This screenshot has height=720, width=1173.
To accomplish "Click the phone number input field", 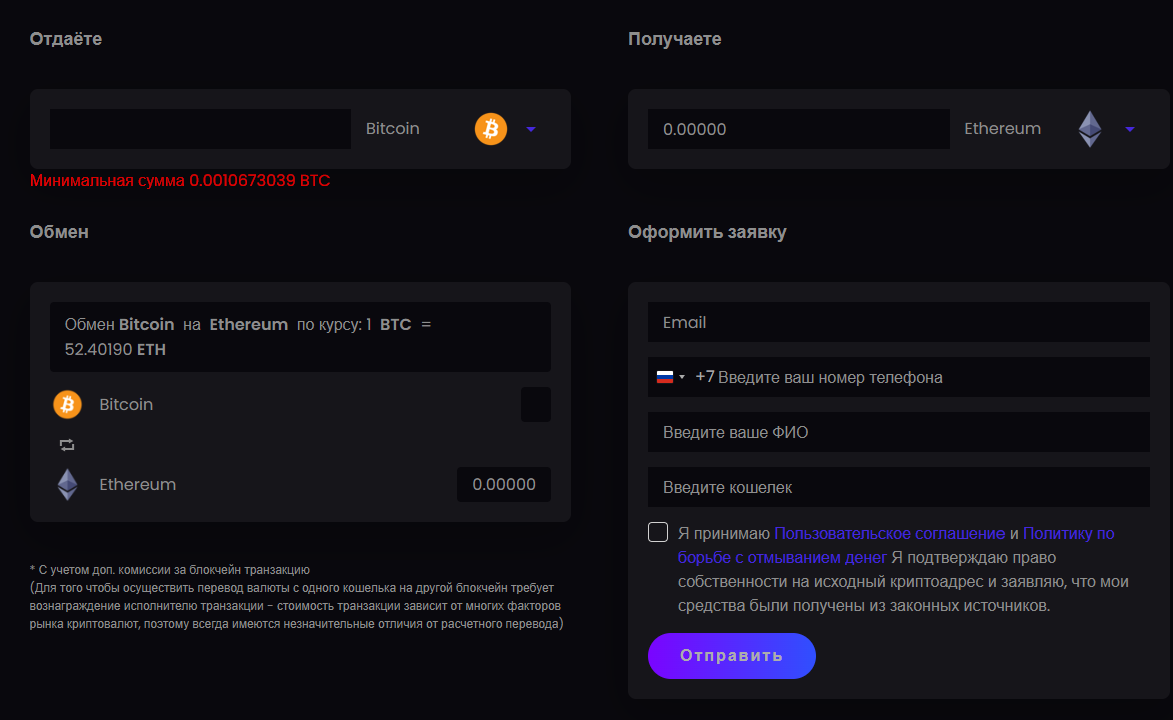I will click(x=930, y=377).
